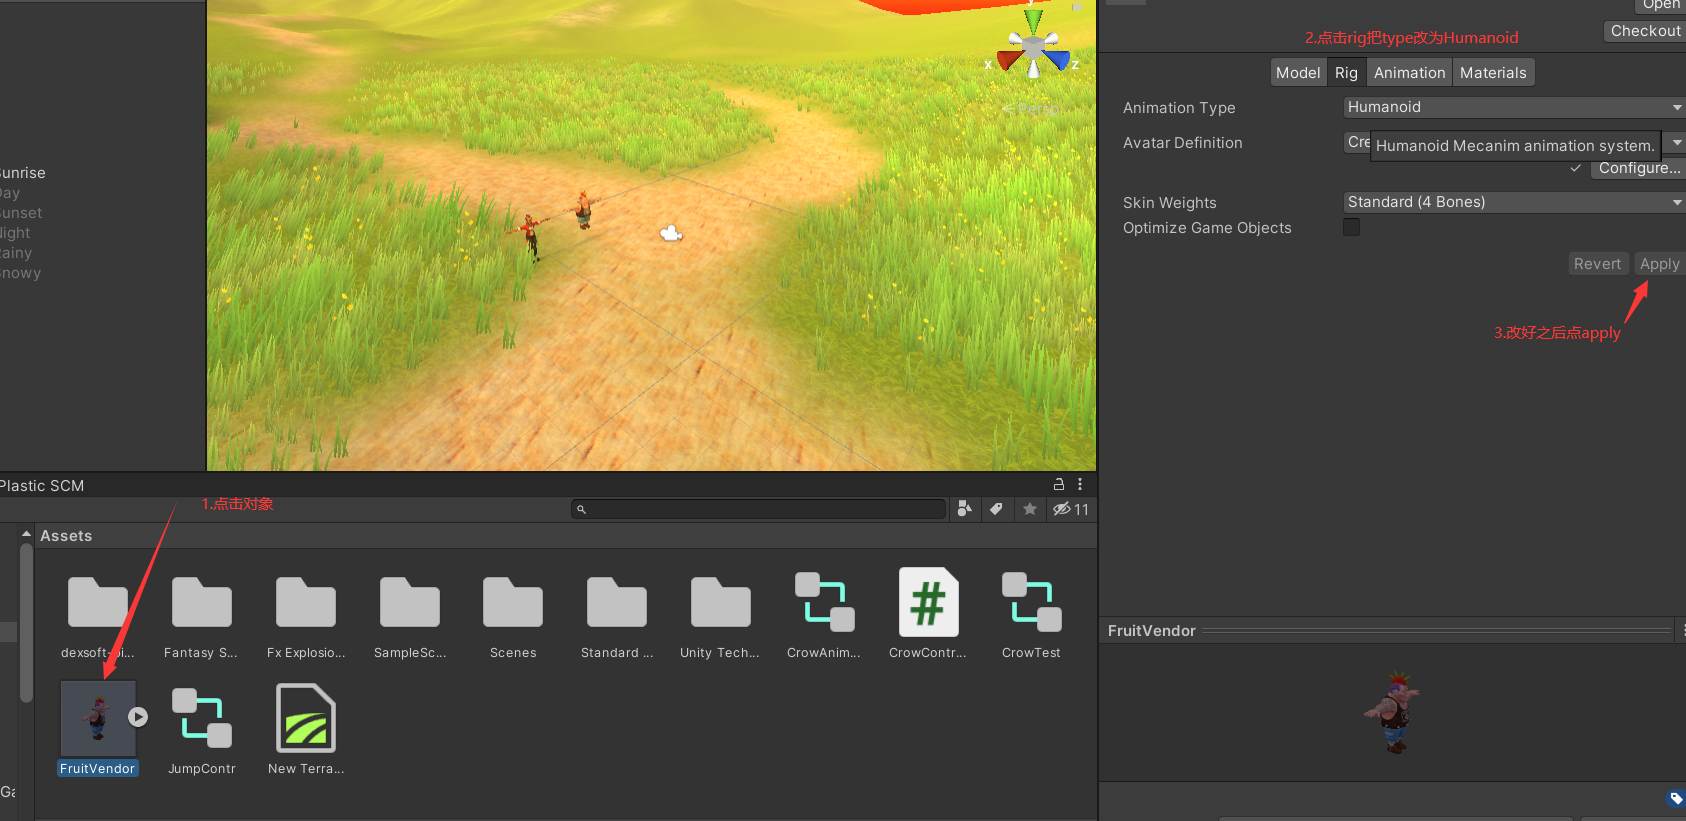Expand FruitVendor sub-assets with arrow button
Screen dimensions: 1686x821
point(138,717)
